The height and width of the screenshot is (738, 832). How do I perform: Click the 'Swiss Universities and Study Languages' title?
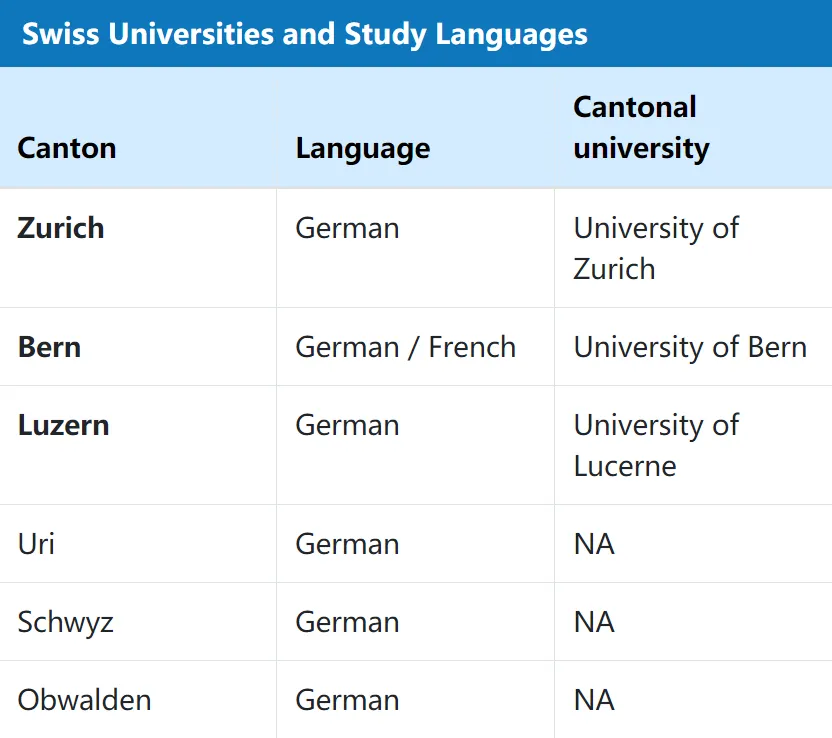coord(305,34)
